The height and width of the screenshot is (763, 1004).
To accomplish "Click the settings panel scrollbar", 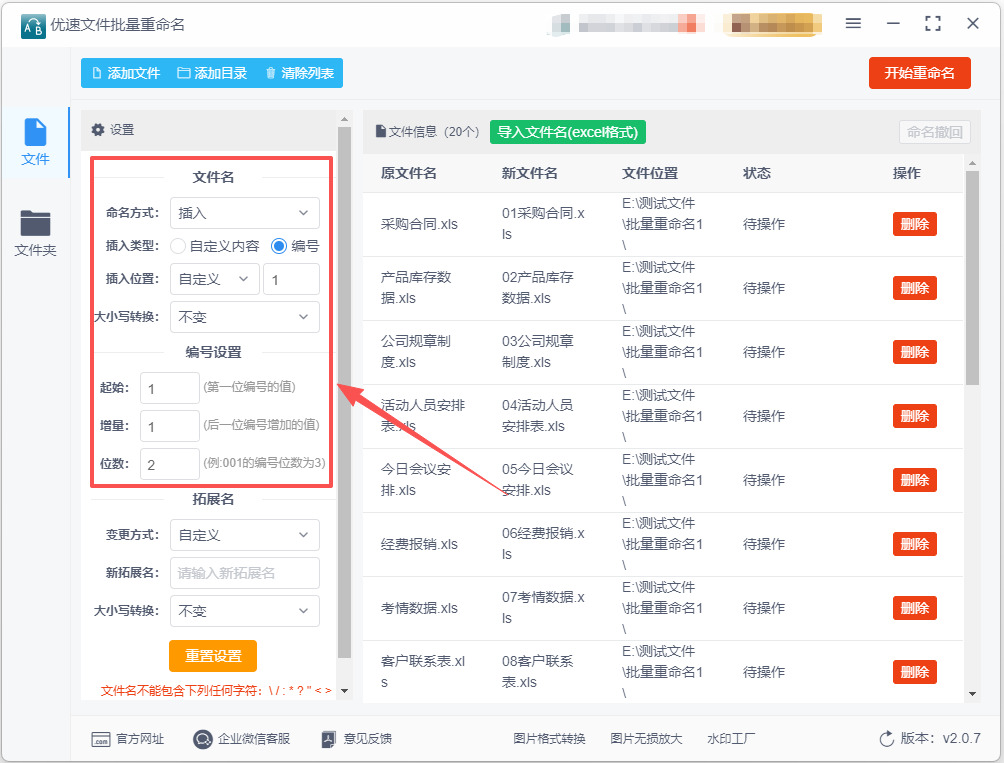I will pyautogui.click(x=344, y=392).
